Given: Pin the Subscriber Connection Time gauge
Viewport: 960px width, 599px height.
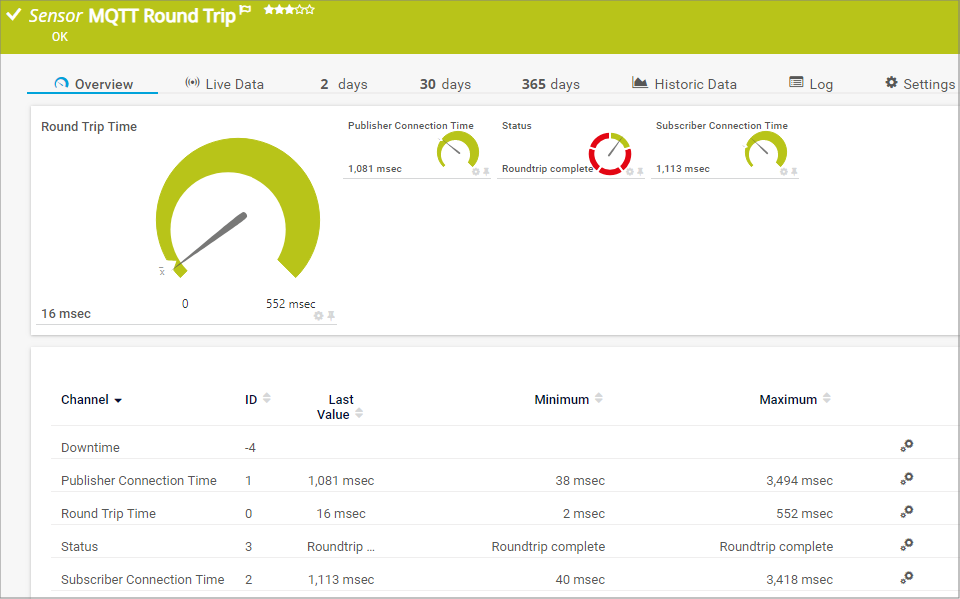Looking at the screenshot, I should point(794,172).
